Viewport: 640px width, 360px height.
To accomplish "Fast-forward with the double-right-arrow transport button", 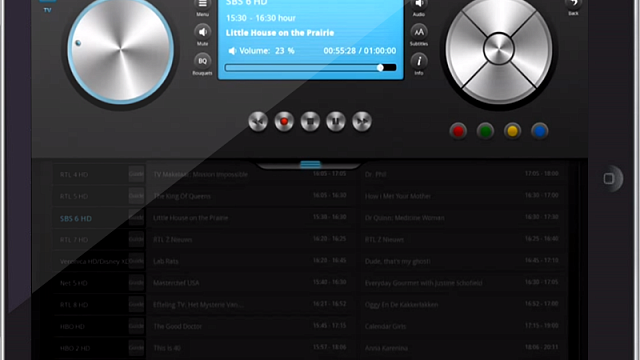I will (362, 122).
